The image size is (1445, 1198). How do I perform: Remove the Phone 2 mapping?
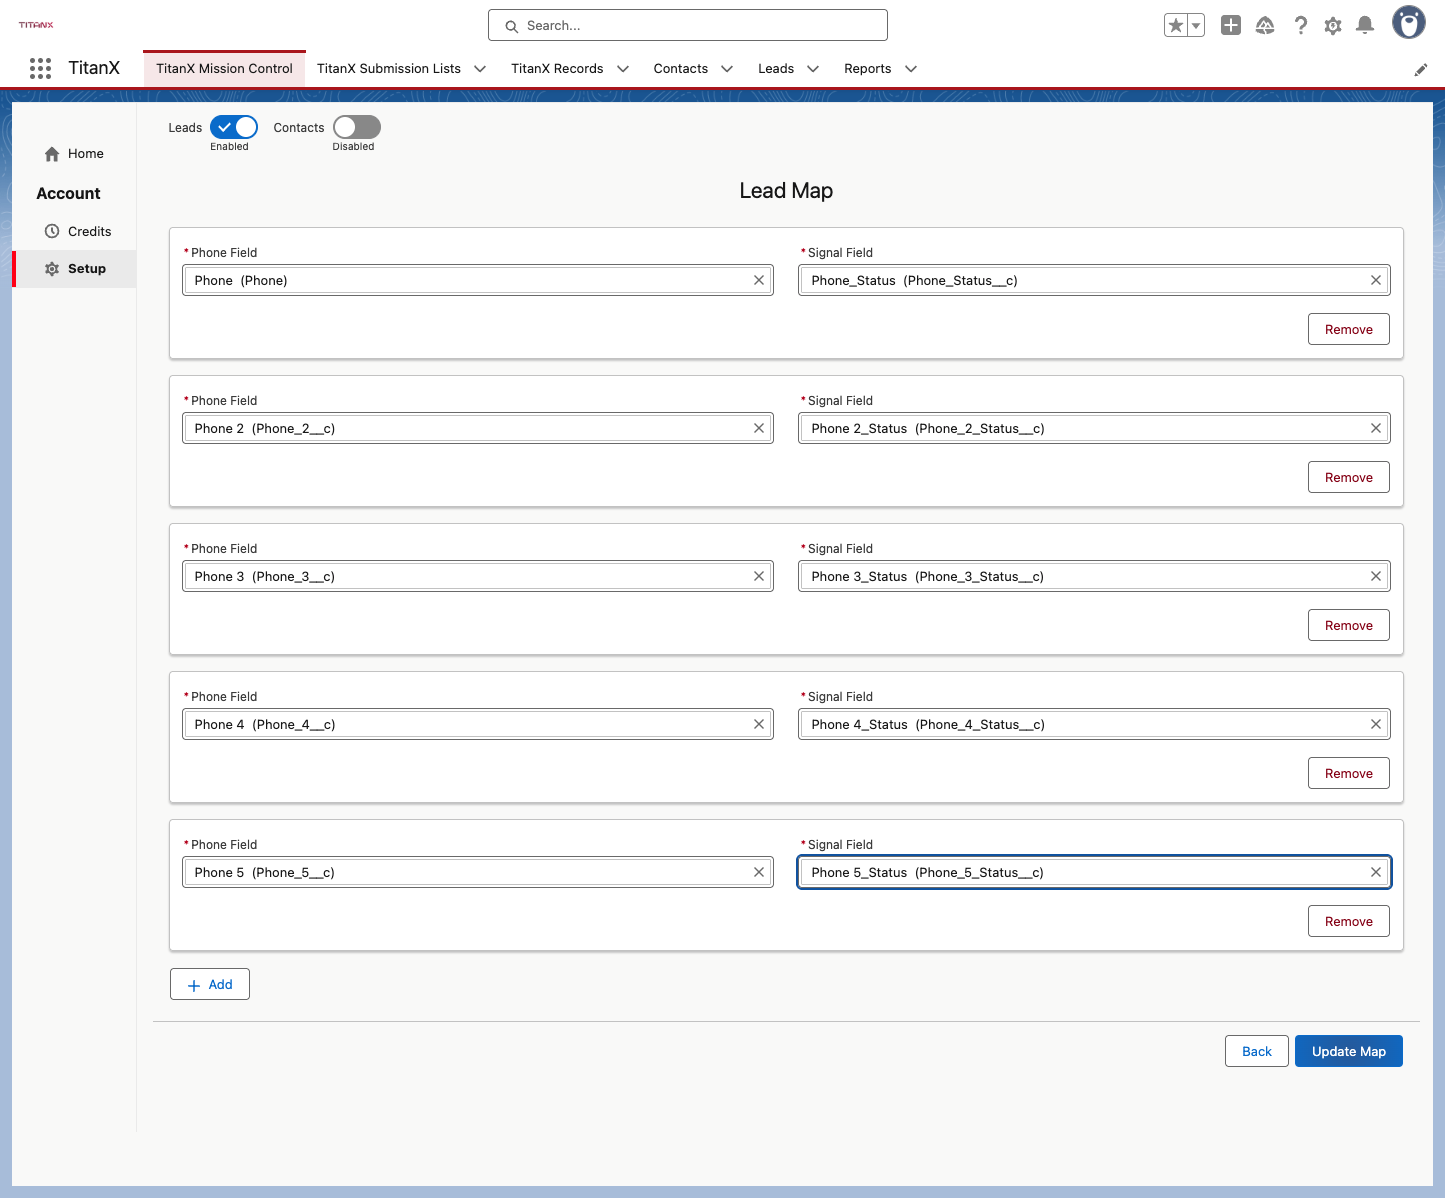point(1348,477)
